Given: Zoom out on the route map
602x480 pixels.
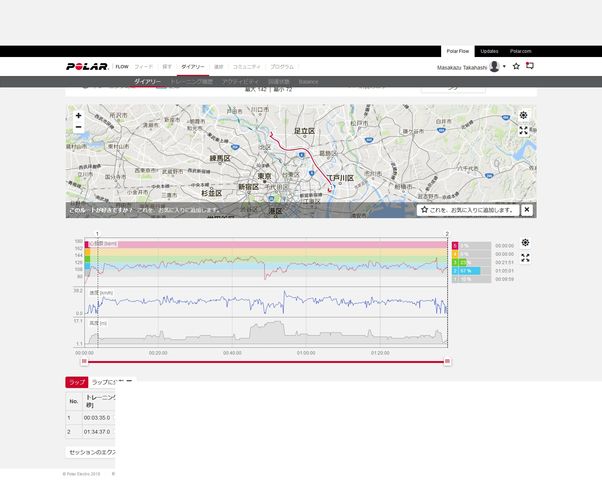Looking at the screenshot, I should [x=79, y=127].
